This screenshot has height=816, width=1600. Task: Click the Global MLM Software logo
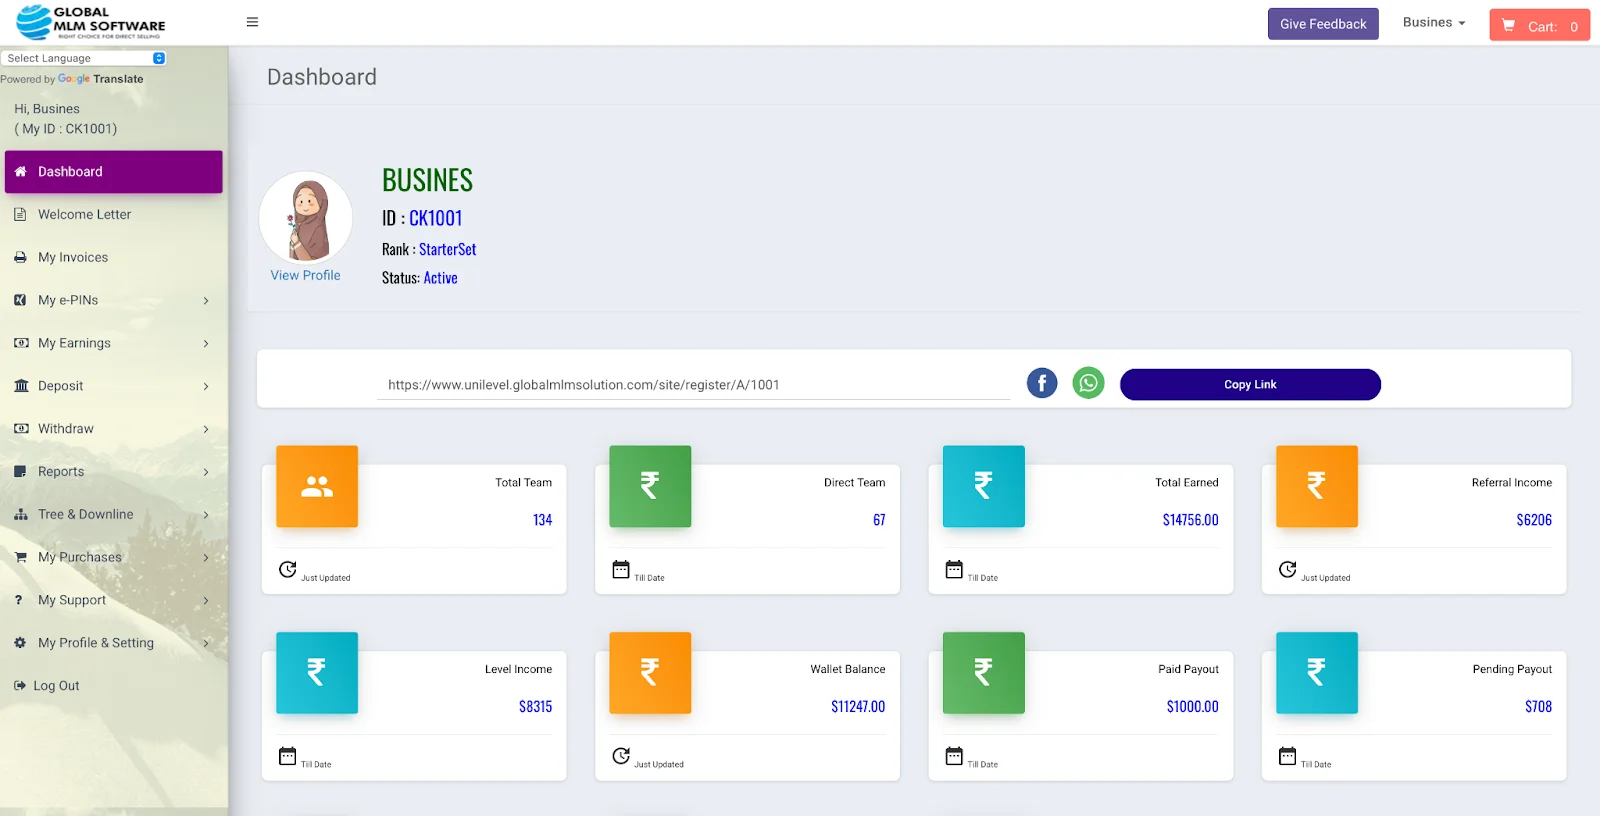[91, 22]
